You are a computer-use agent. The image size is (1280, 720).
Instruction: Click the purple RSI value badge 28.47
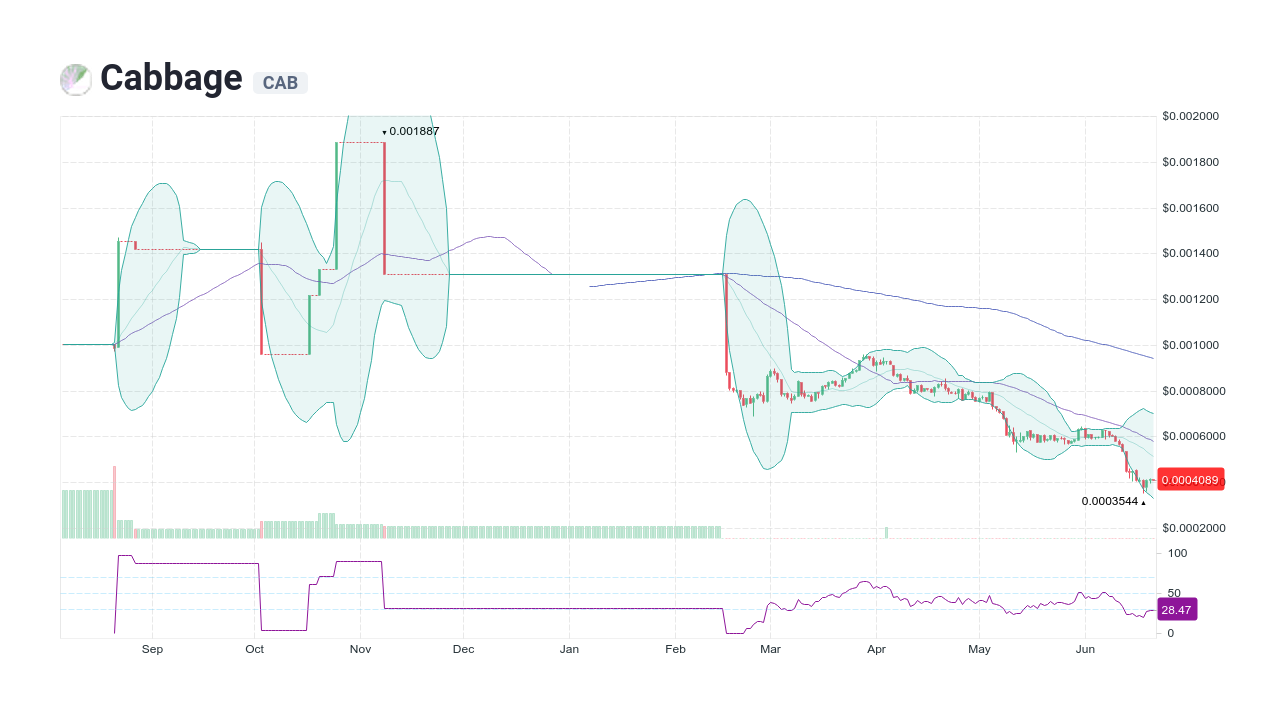coord(1177,609)
